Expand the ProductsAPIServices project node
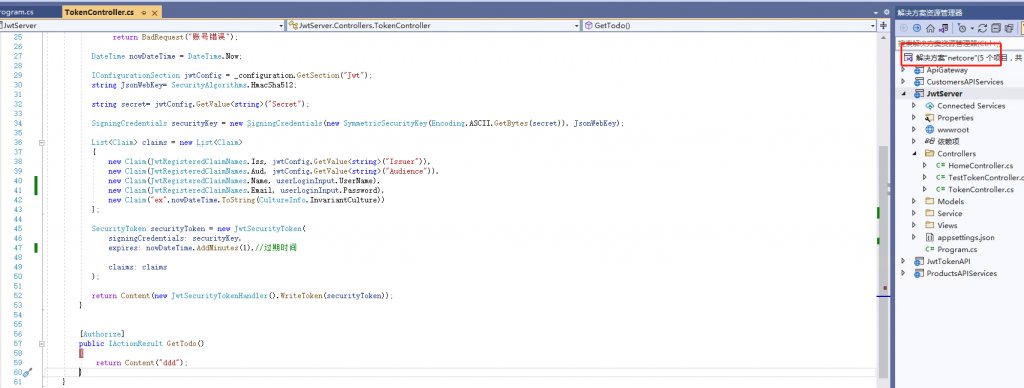1024x388 pixels. point(903,273)
